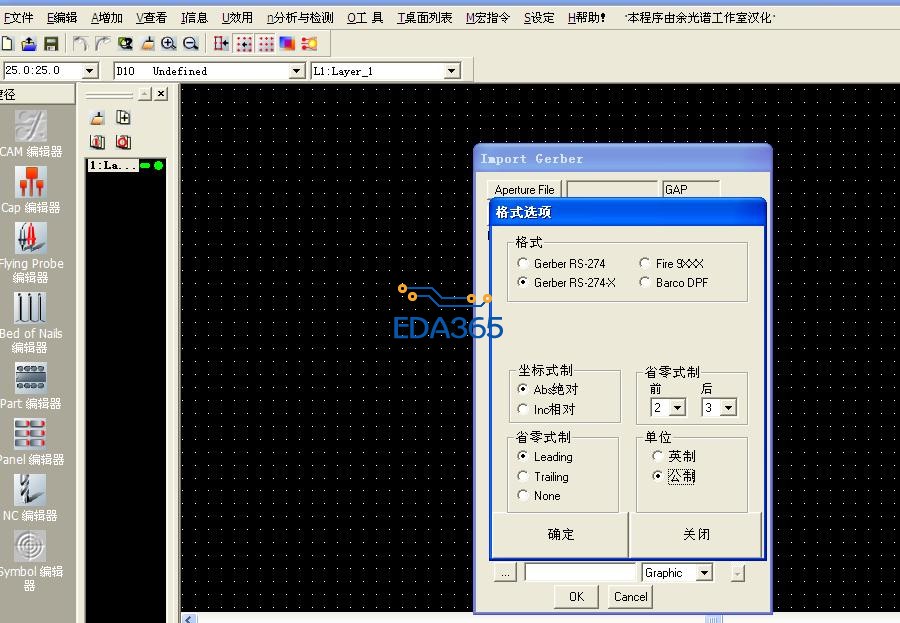Viewport: 900px width, 623px height.
Task: Open the V查看 menu
Action: (152, 18)
